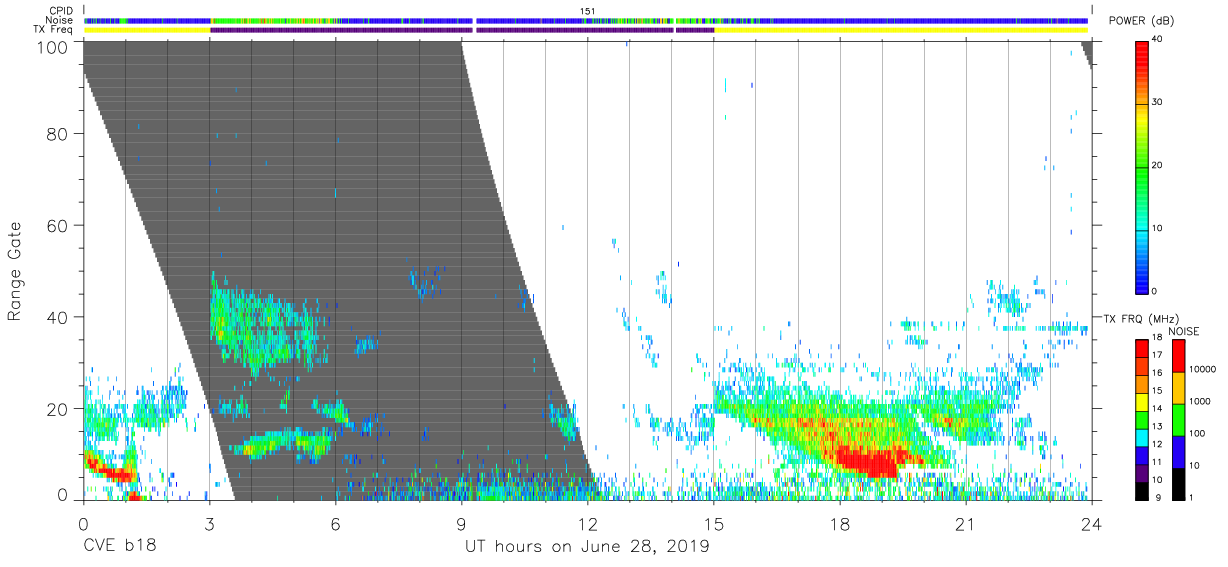This screenshot has height=567, width=1228.
Task: Click the CPID value "151"
Action: pyautogui.click(x=588, y=11)
